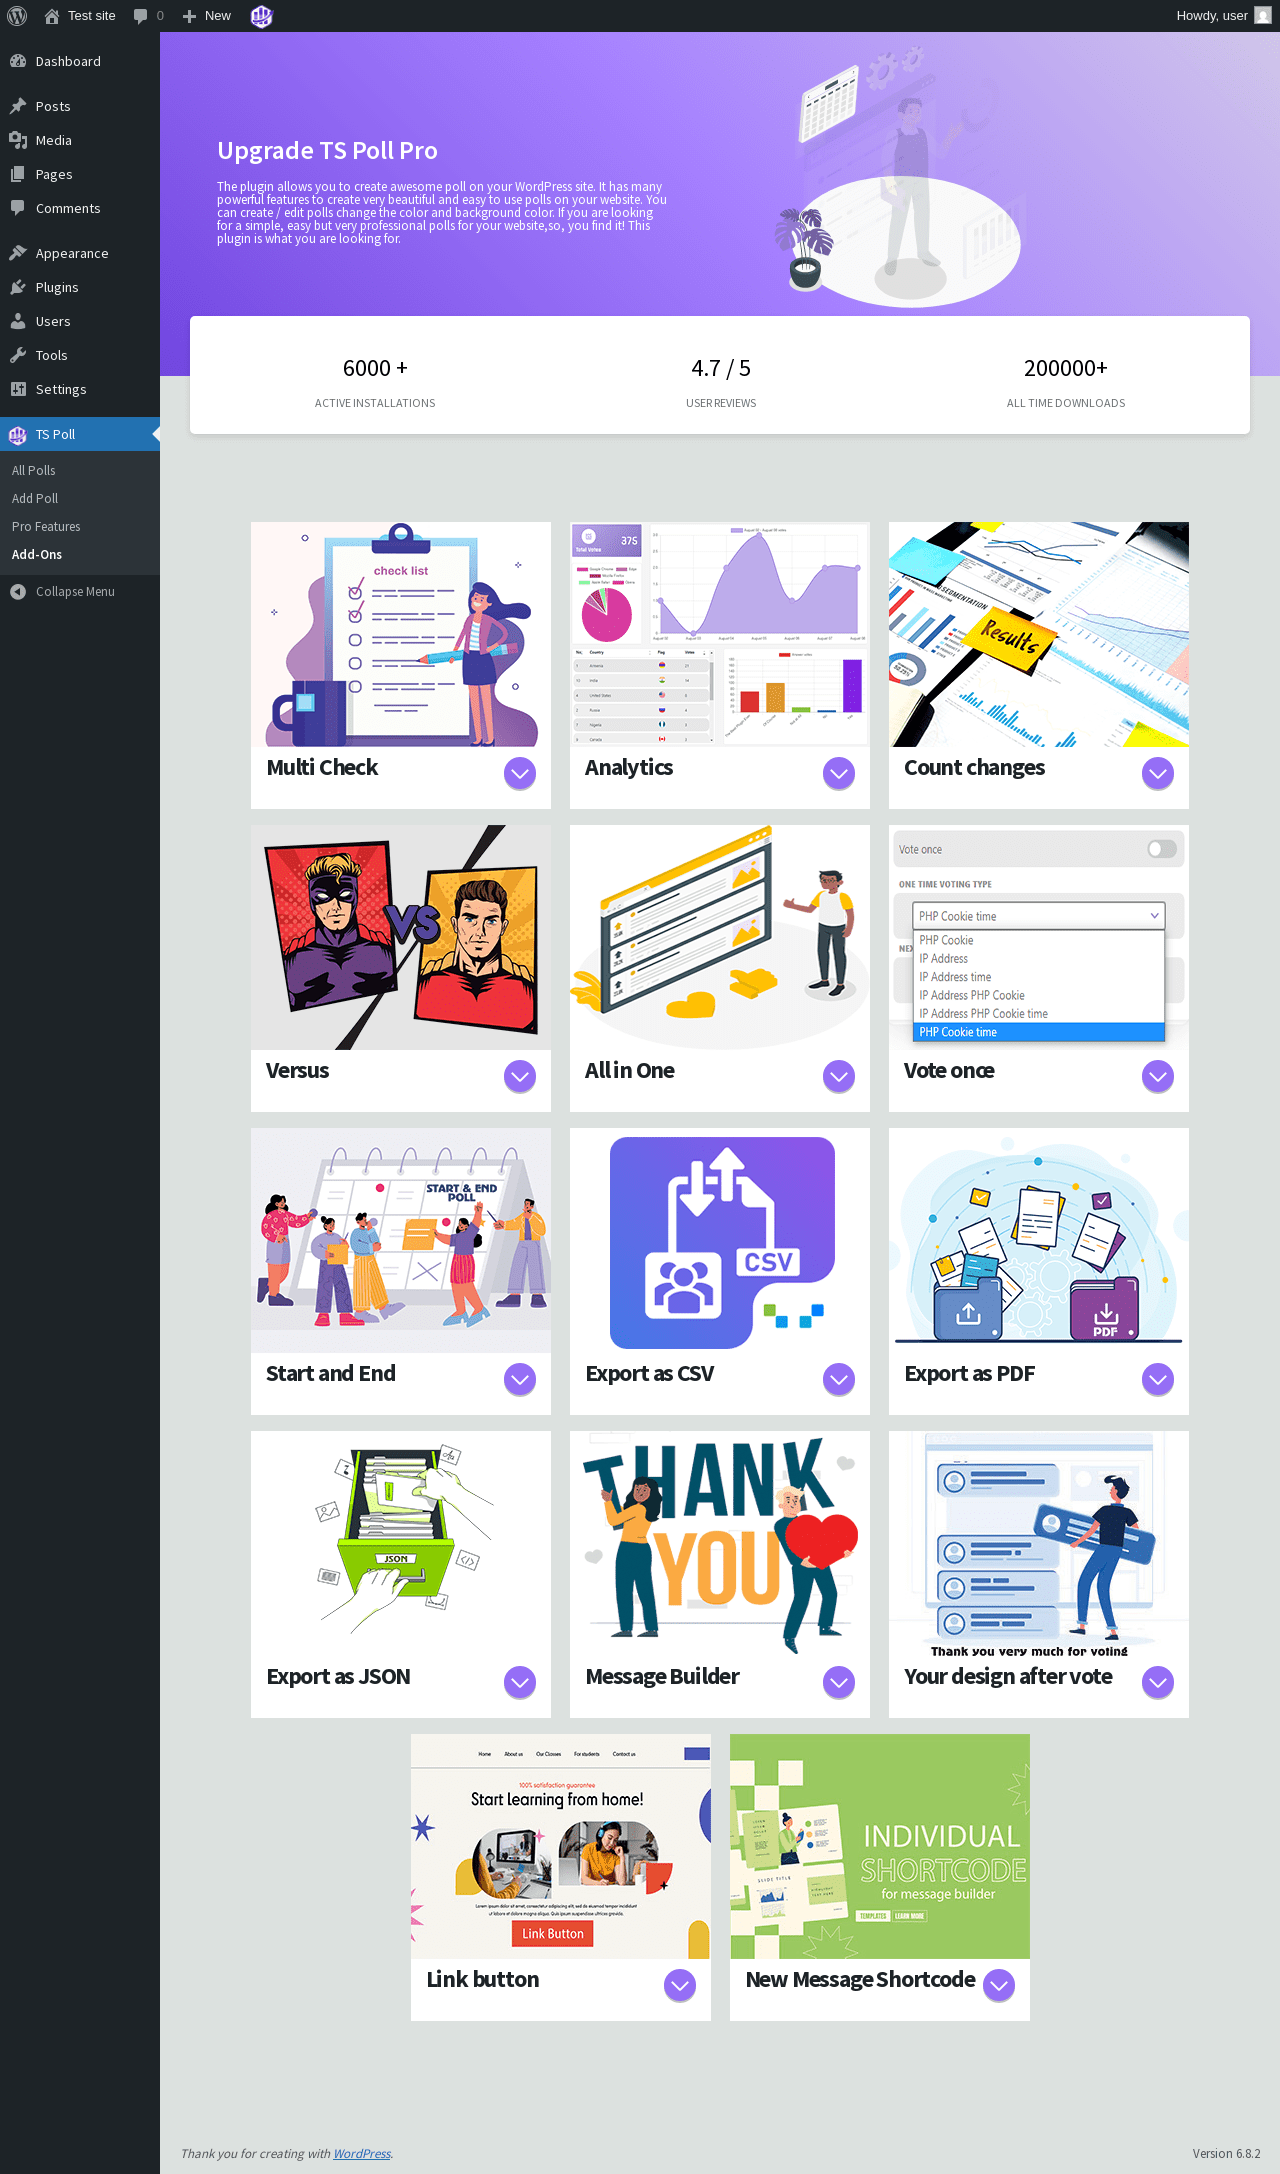Expand the New Message Shortcode add-on
Image resolution: width=1280 pixels, height=2174 pixels.
[x=999, y=1985]
